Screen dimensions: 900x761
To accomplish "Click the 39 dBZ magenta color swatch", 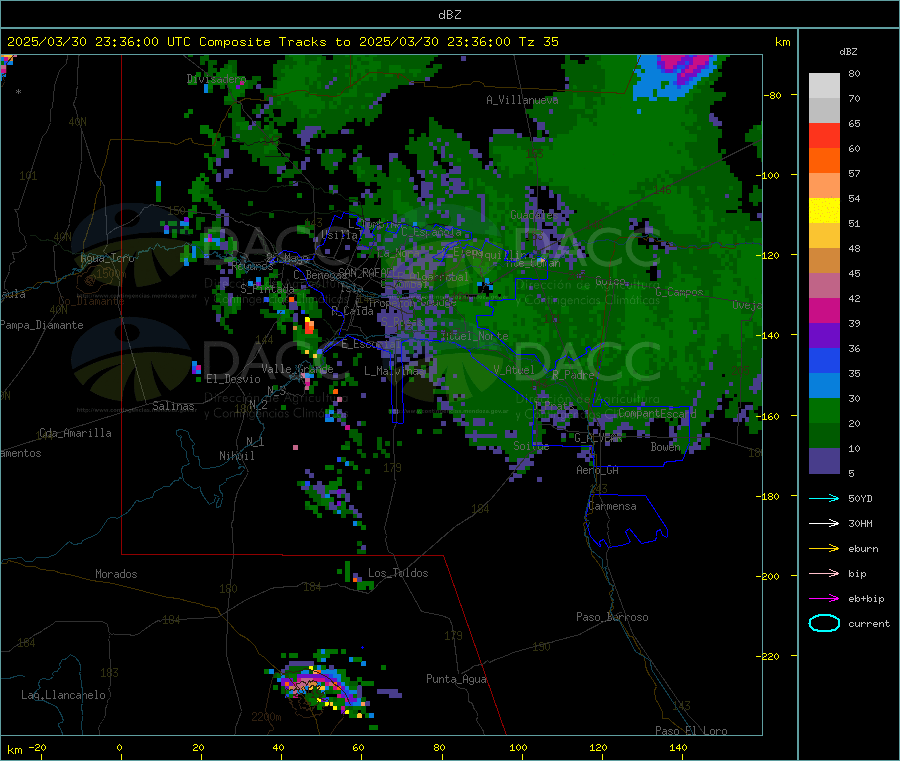I will pos(824,310).
